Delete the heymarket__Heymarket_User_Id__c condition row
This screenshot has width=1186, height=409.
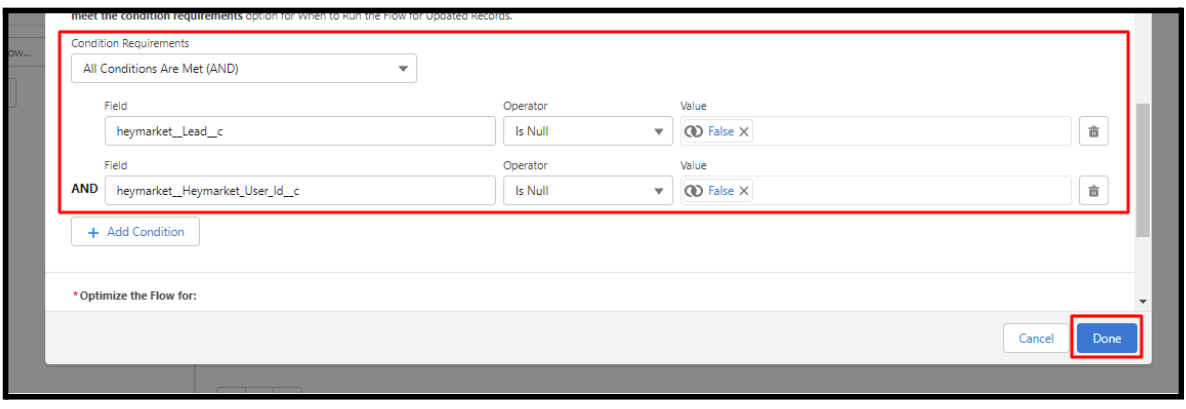pos(1093,191)
